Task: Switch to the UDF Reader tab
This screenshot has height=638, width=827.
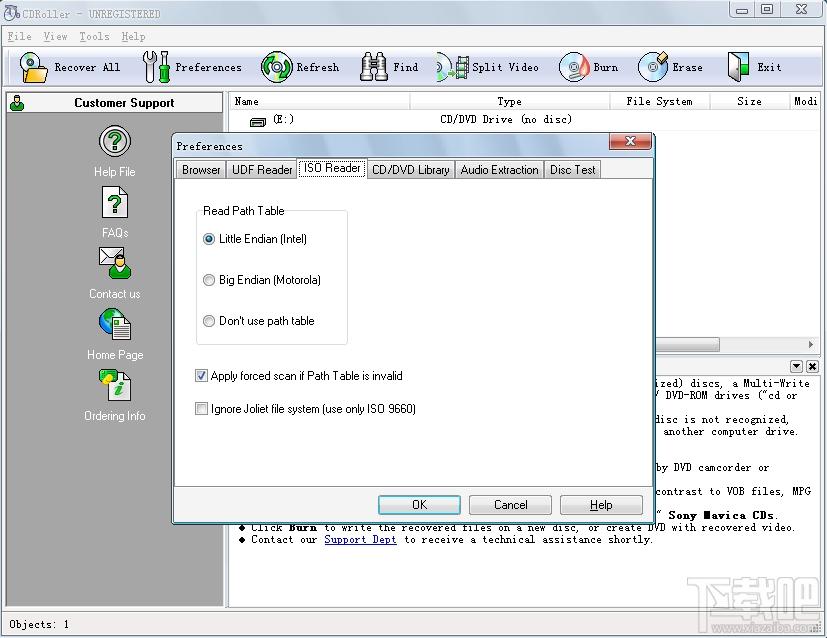Action: (x=262, y=170)
